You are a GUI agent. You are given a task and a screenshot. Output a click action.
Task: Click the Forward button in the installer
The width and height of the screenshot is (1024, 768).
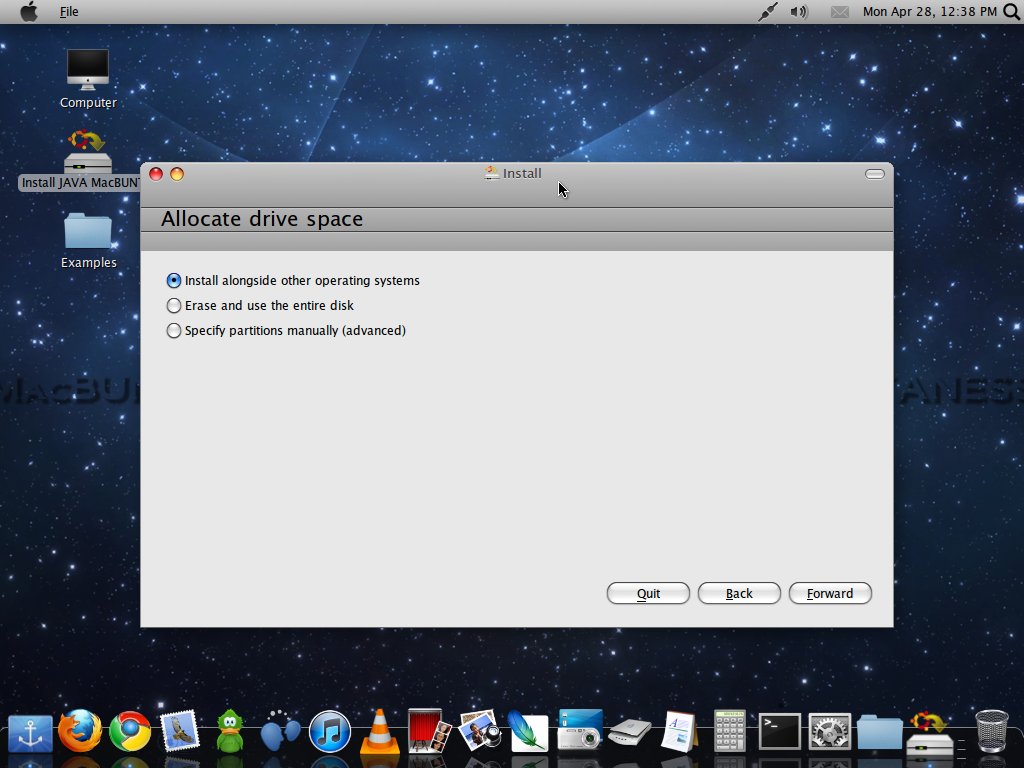830,593
